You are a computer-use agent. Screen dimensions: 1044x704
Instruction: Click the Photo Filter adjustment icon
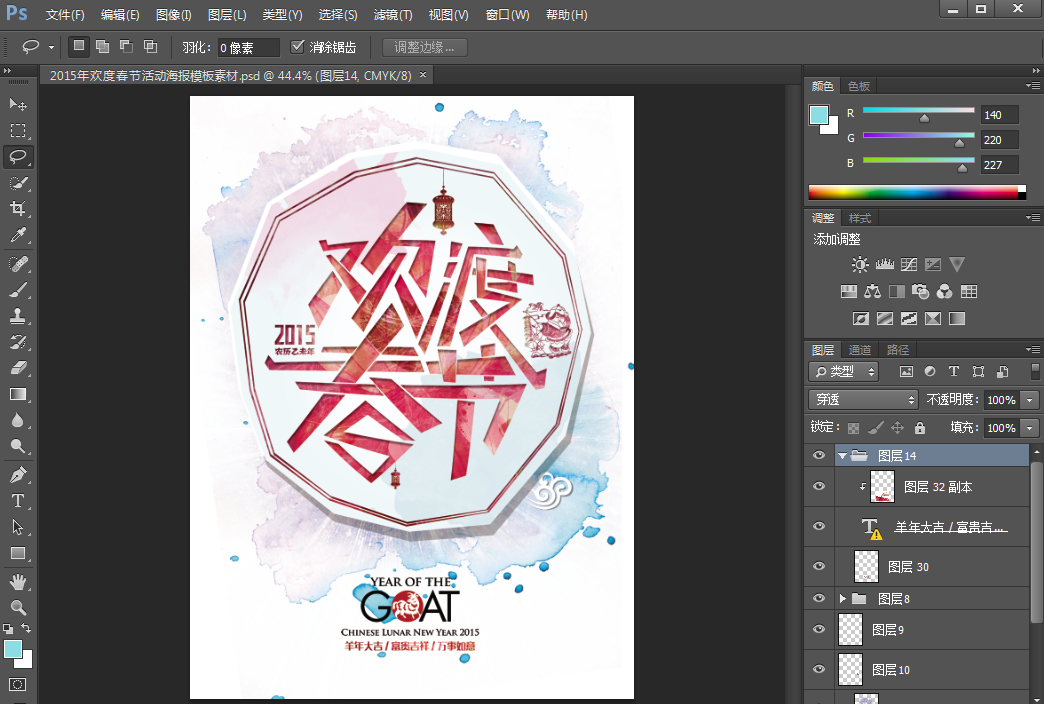tap(920, 292)
